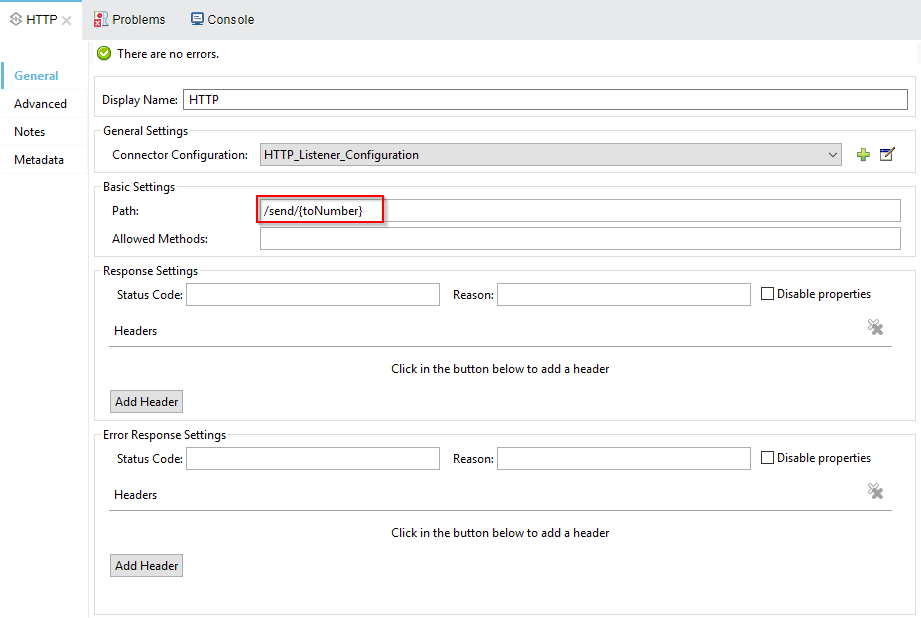Viewport: 921px width, 618px height.
Task: Click remove headers icon in Response Settings
Action: click(x=875, y=327)
